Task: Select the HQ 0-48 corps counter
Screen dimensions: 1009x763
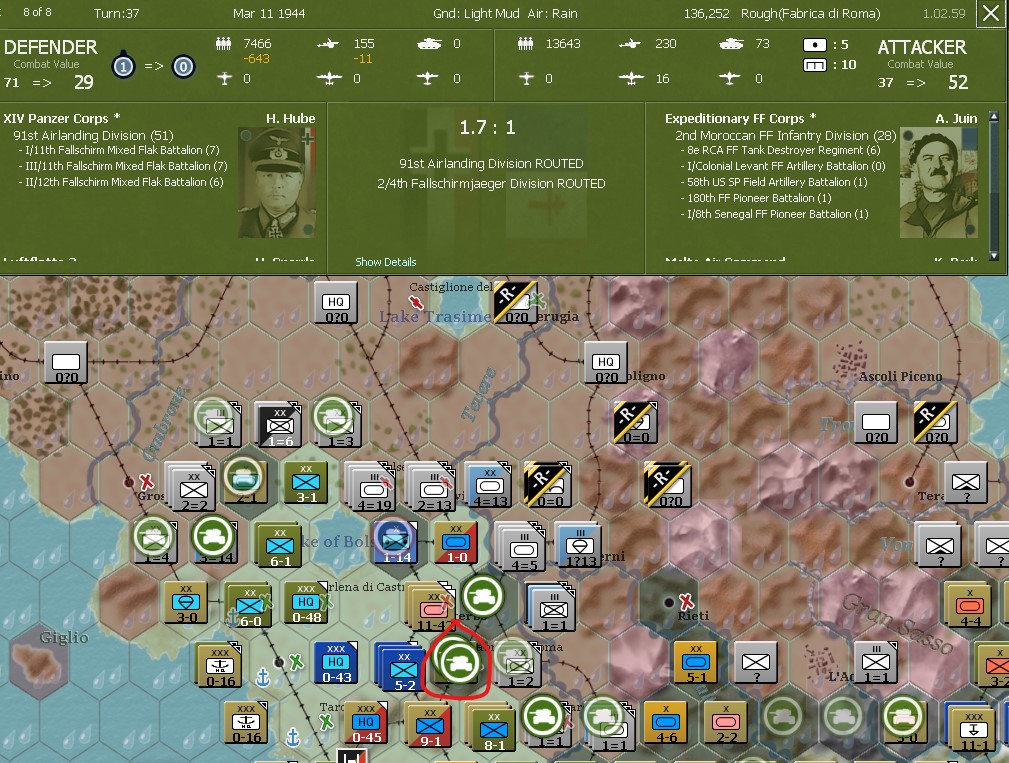Action: tap(306, 603)
